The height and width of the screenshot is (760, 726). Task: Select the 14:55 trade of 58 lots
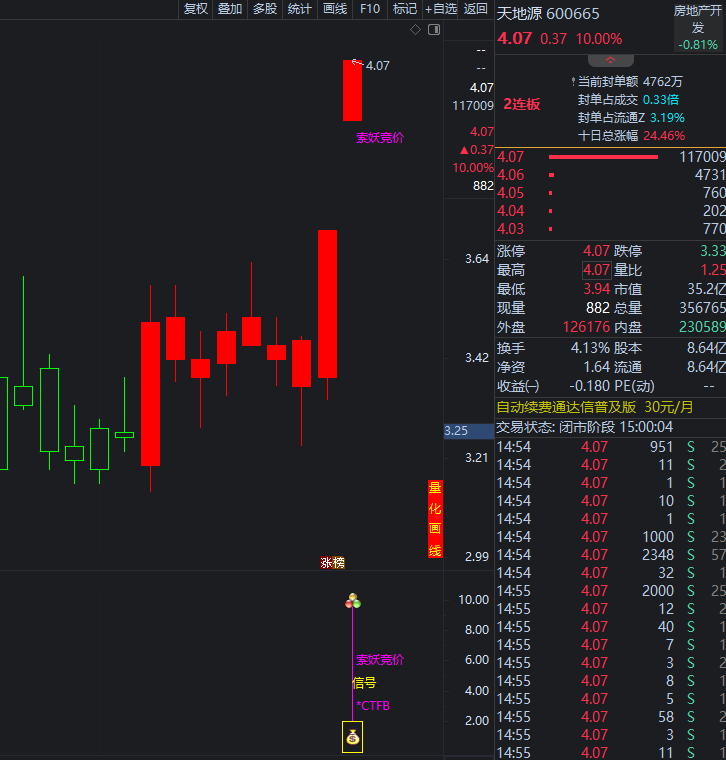pos(611,716)
